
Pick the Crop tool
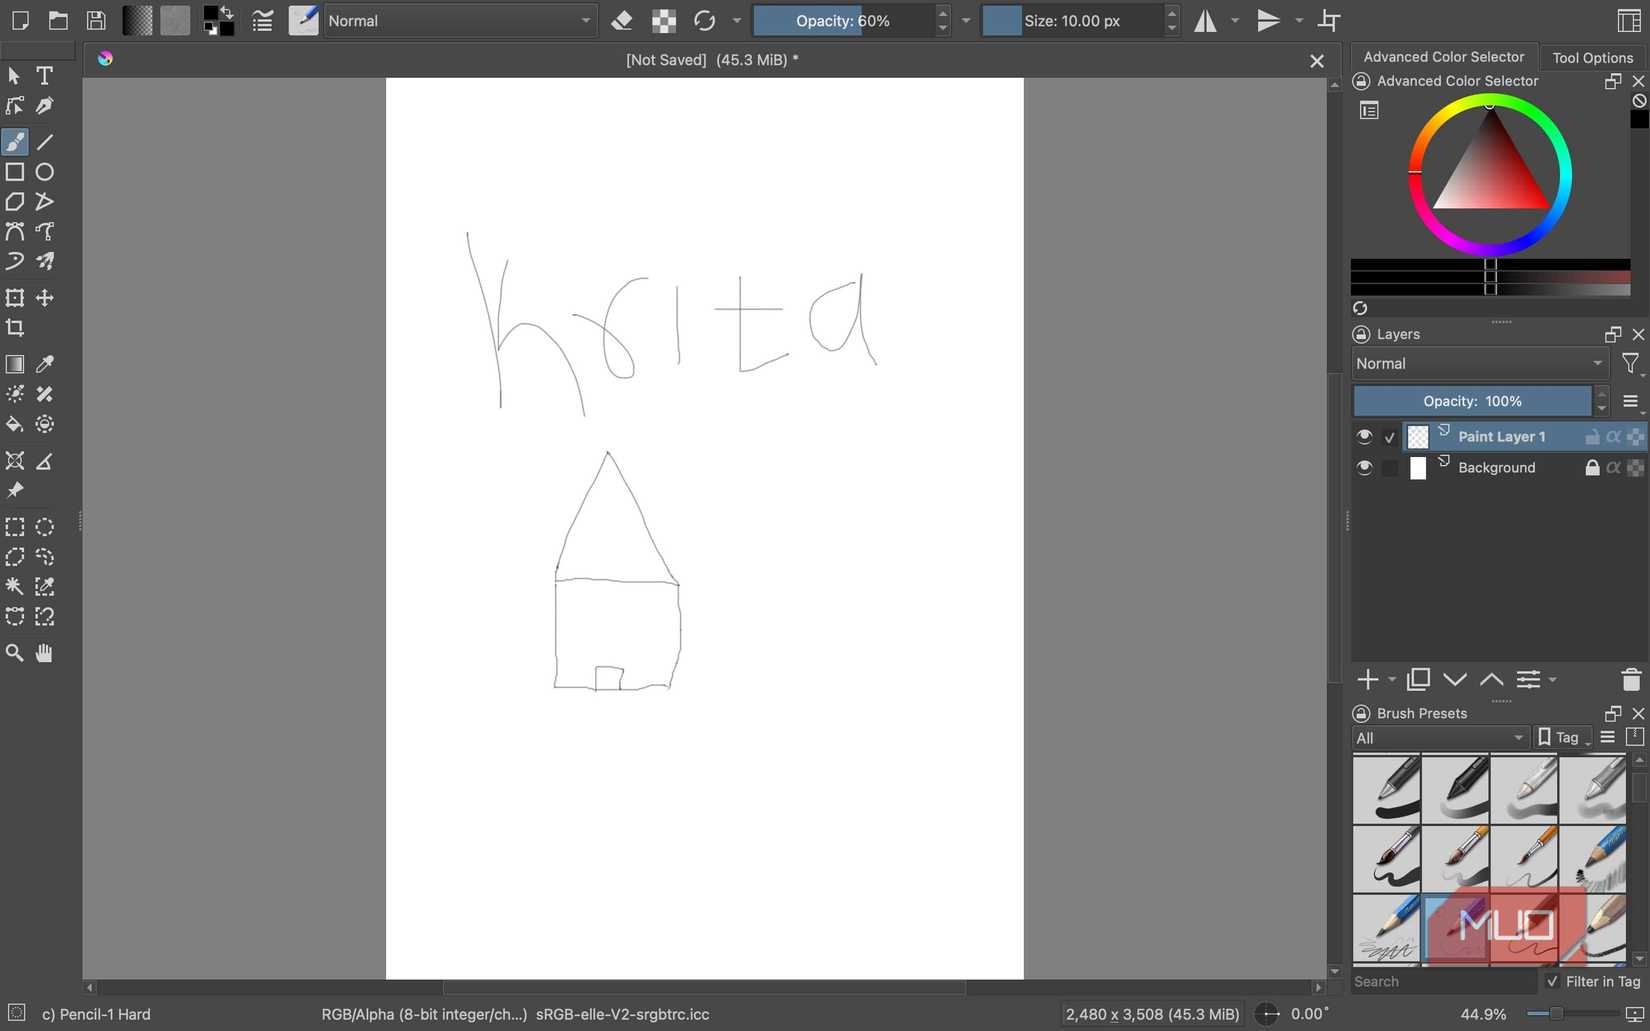(15, 328)
